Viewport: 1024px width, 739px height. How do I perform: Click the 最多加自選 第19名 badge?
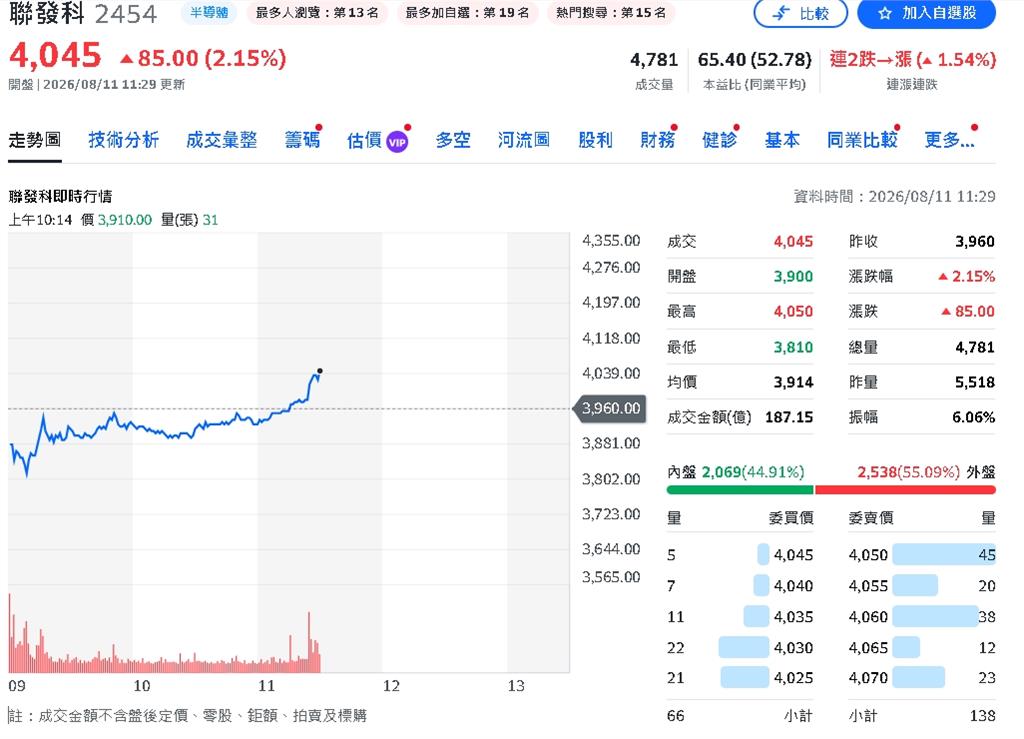point(467,12)
